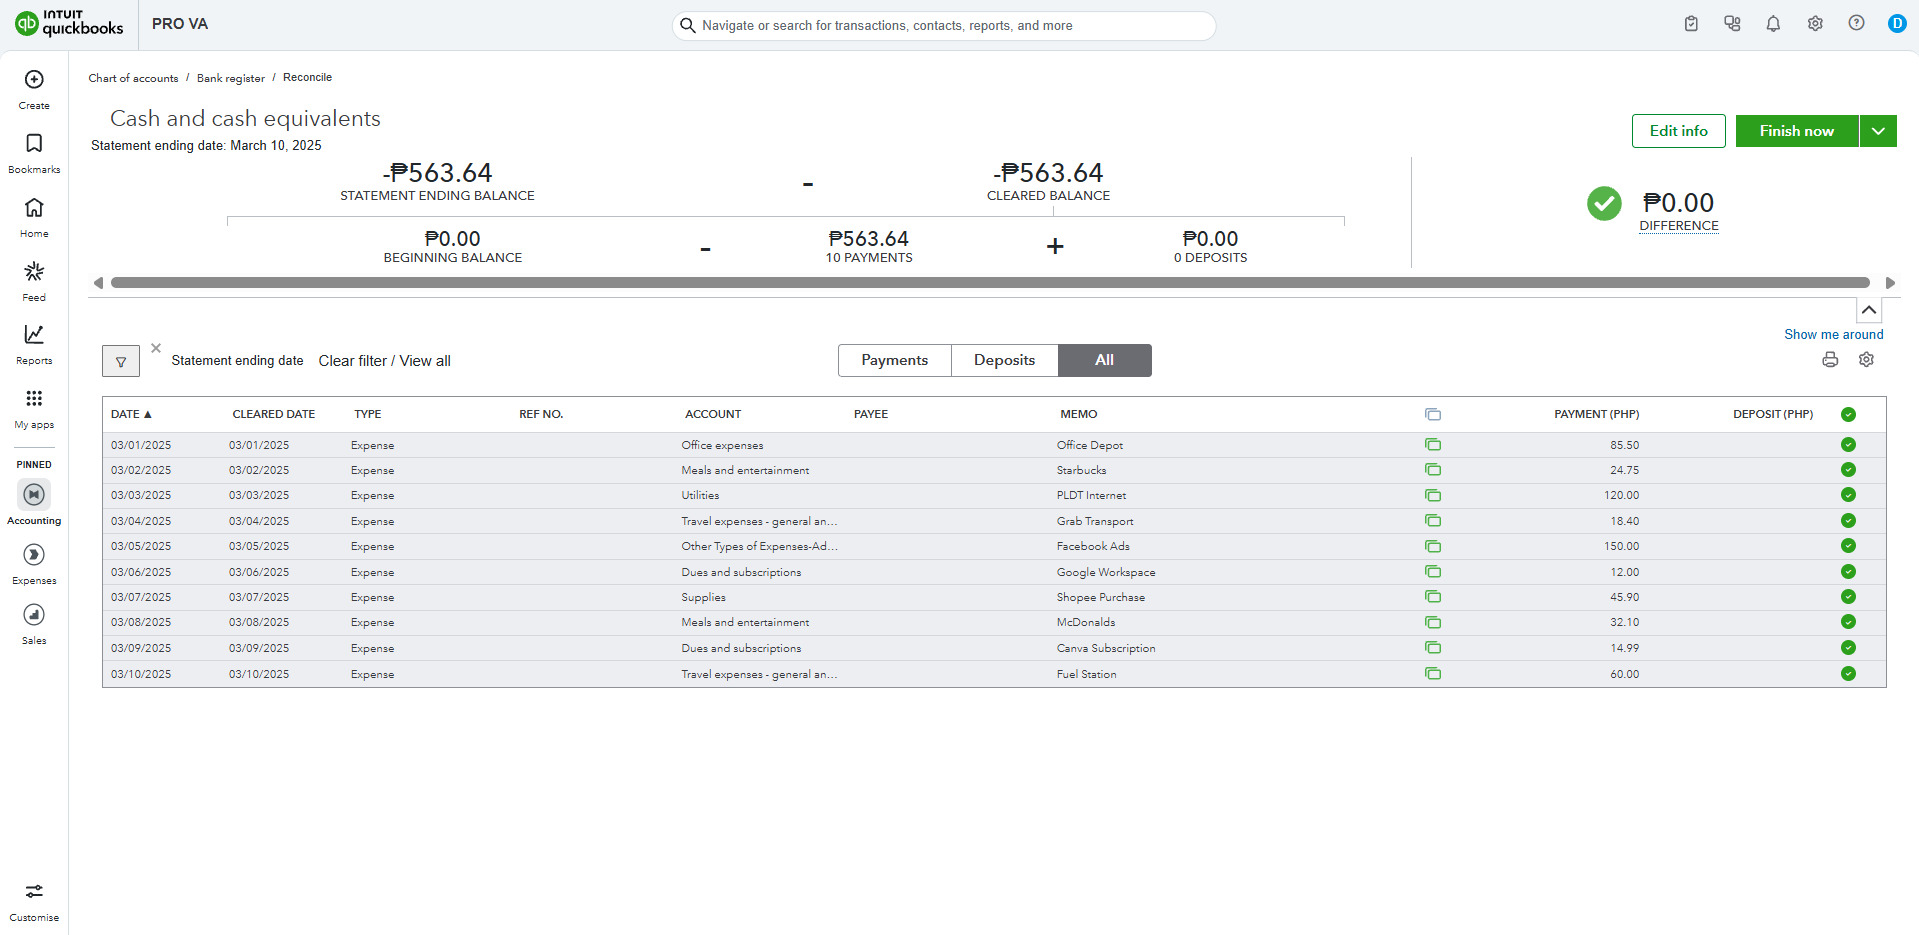The width and height of the screenshot is (1919, 935).
Task: Click the Edit info button
Action: coord(1679,131)
